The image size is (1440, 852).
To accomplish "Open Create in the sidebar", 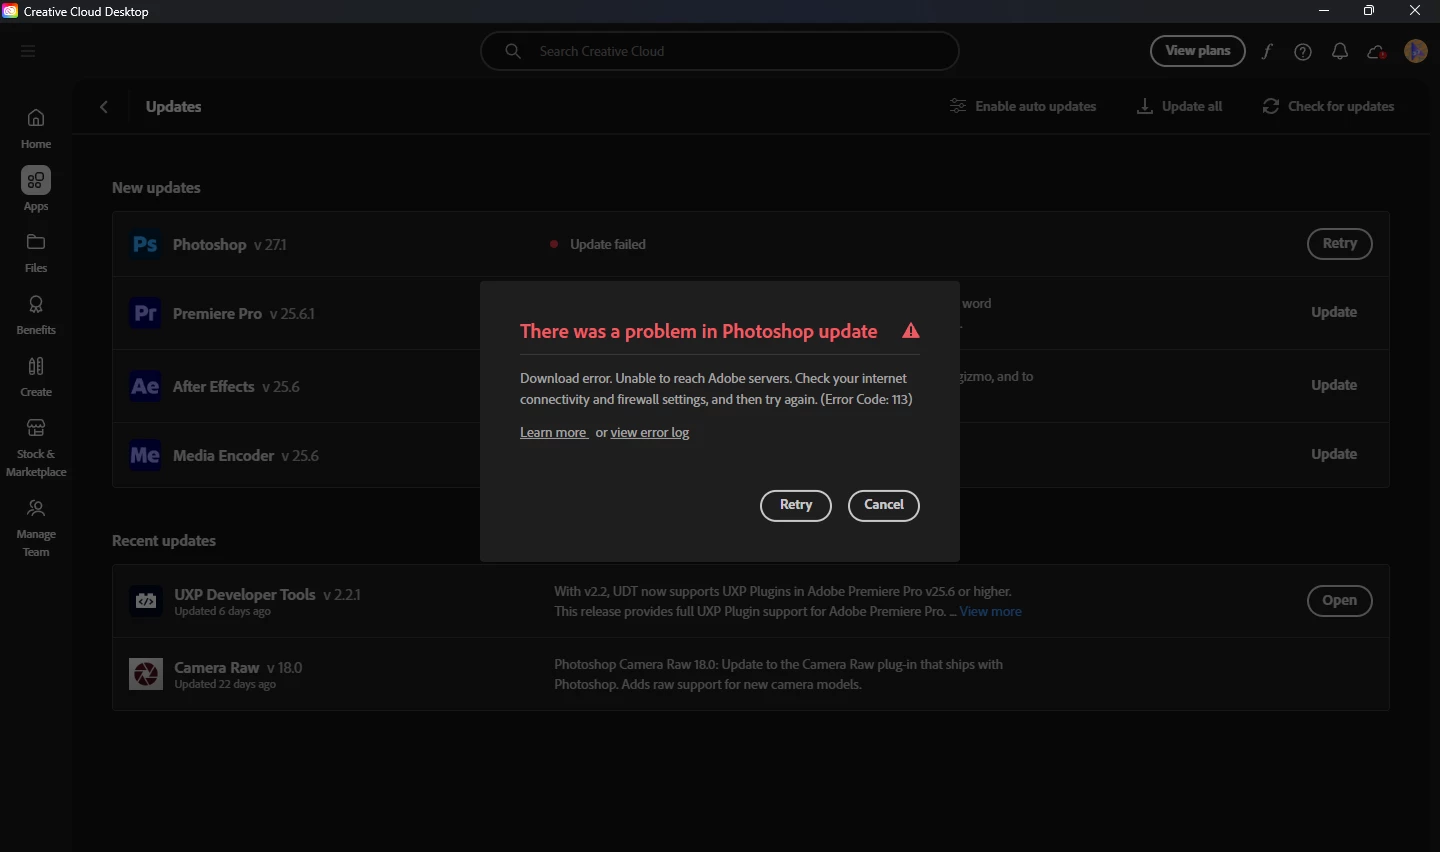I will (36, 377).
